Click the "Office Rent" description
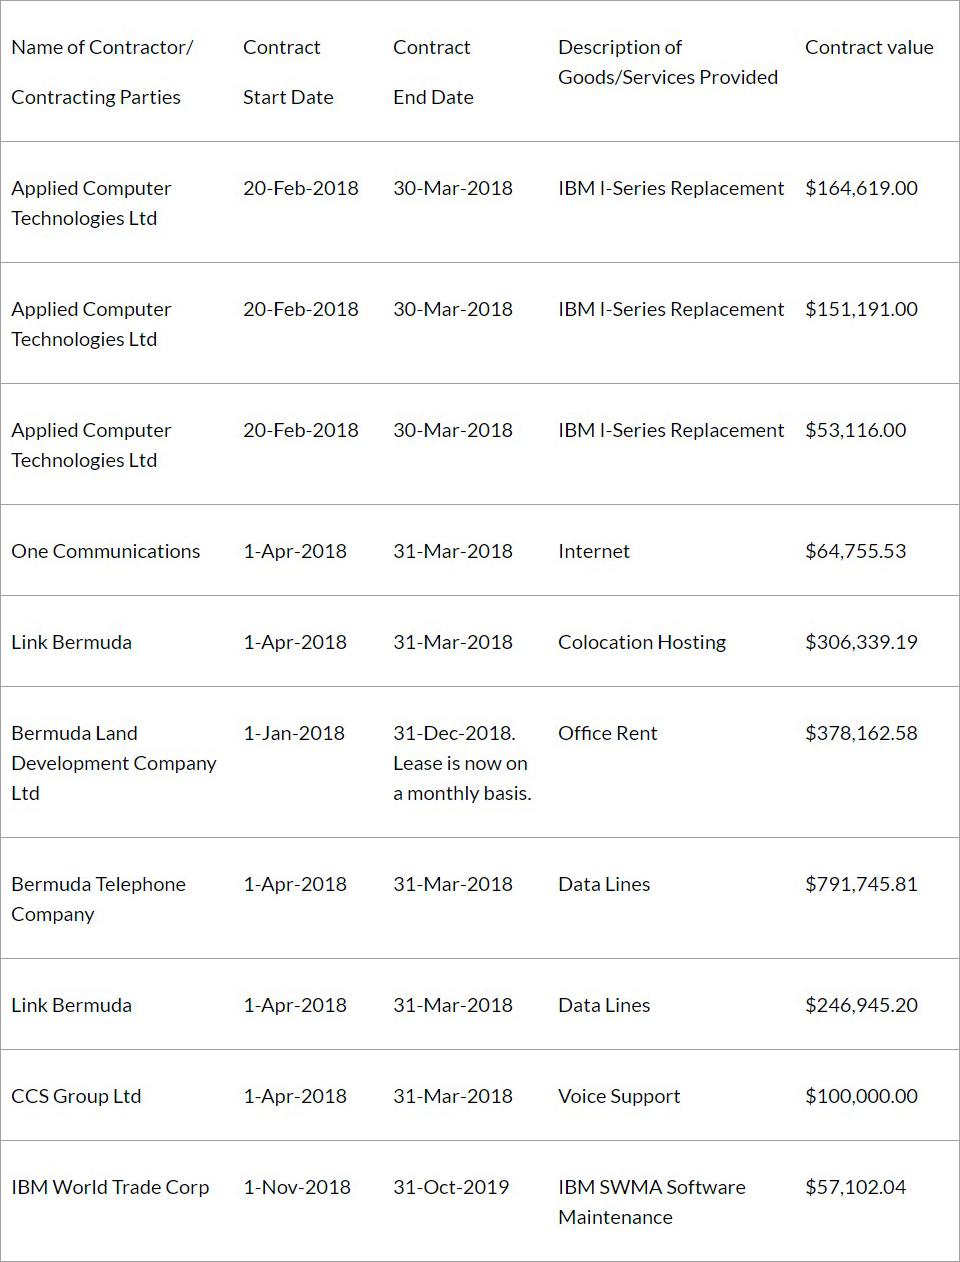Screen dimensions: 960x1262 [x=607, y=733]
